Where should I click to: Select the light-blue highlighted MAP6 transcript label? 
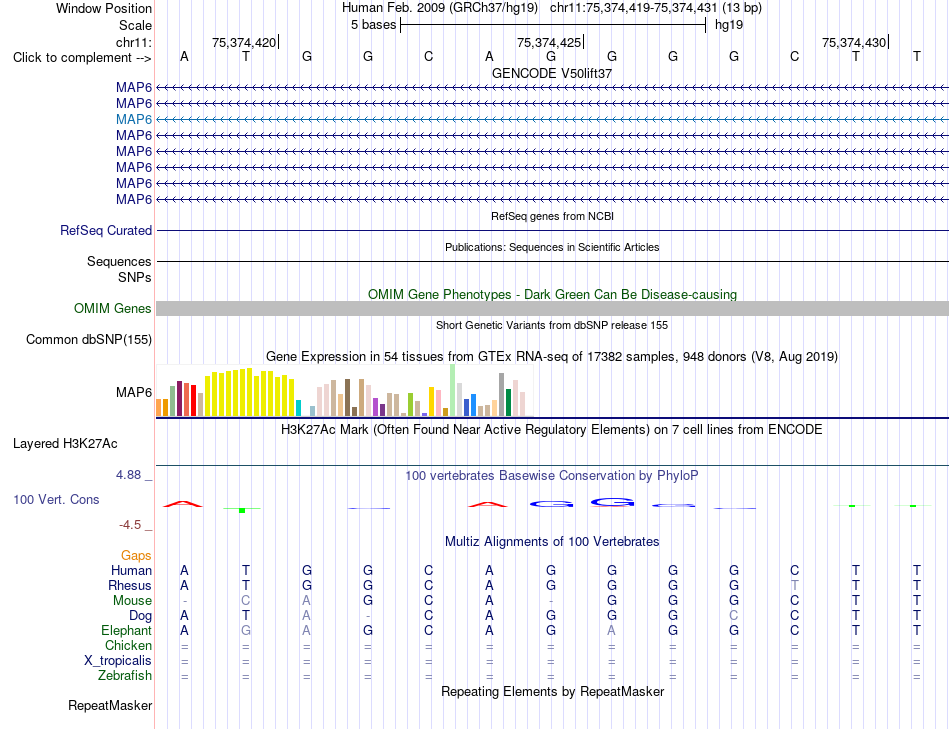(134, 119)
